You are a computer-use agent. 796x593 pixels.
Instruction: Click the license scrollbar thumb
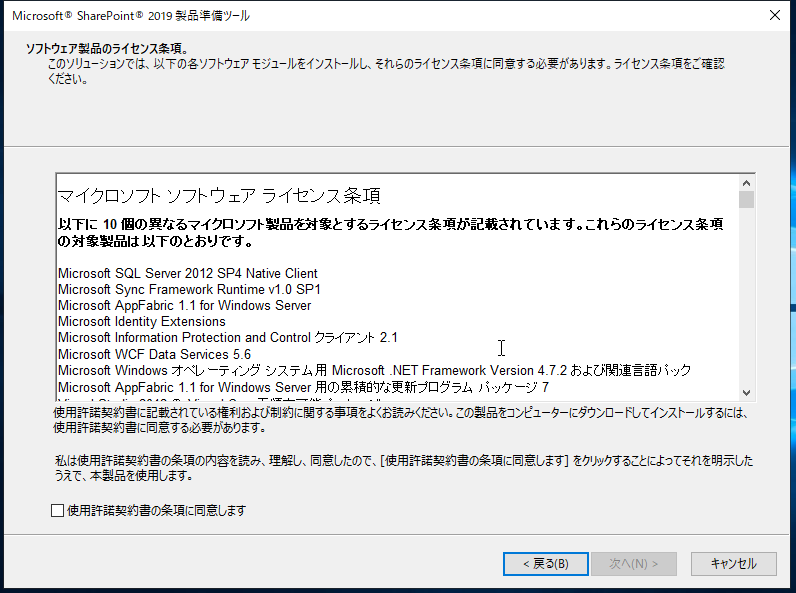[x=746, y=200]
